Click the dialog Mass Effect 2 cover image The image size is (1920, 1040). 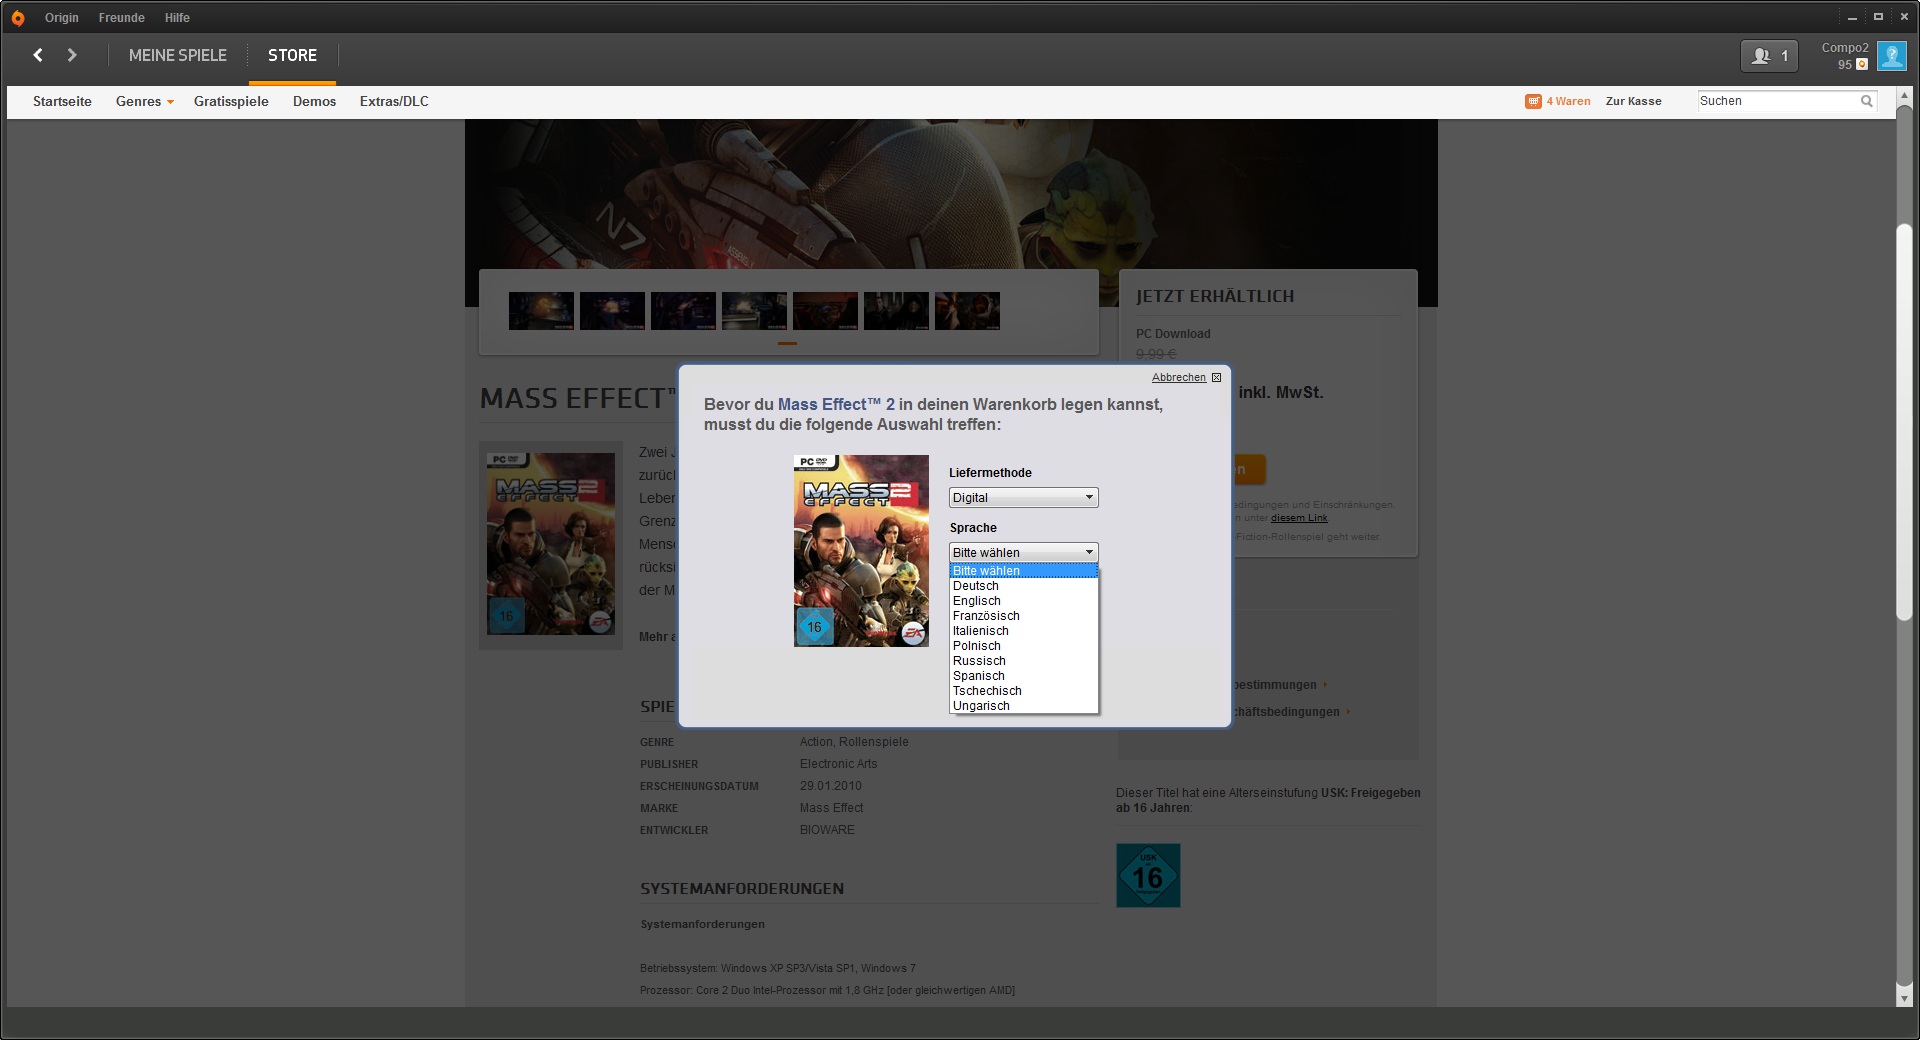[861, 551]
